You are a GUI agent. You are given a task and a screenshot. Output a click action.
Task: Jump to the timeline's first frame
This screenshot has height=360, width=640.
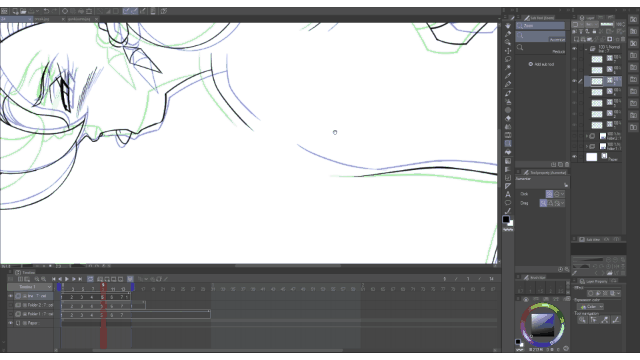click(53, 279)
